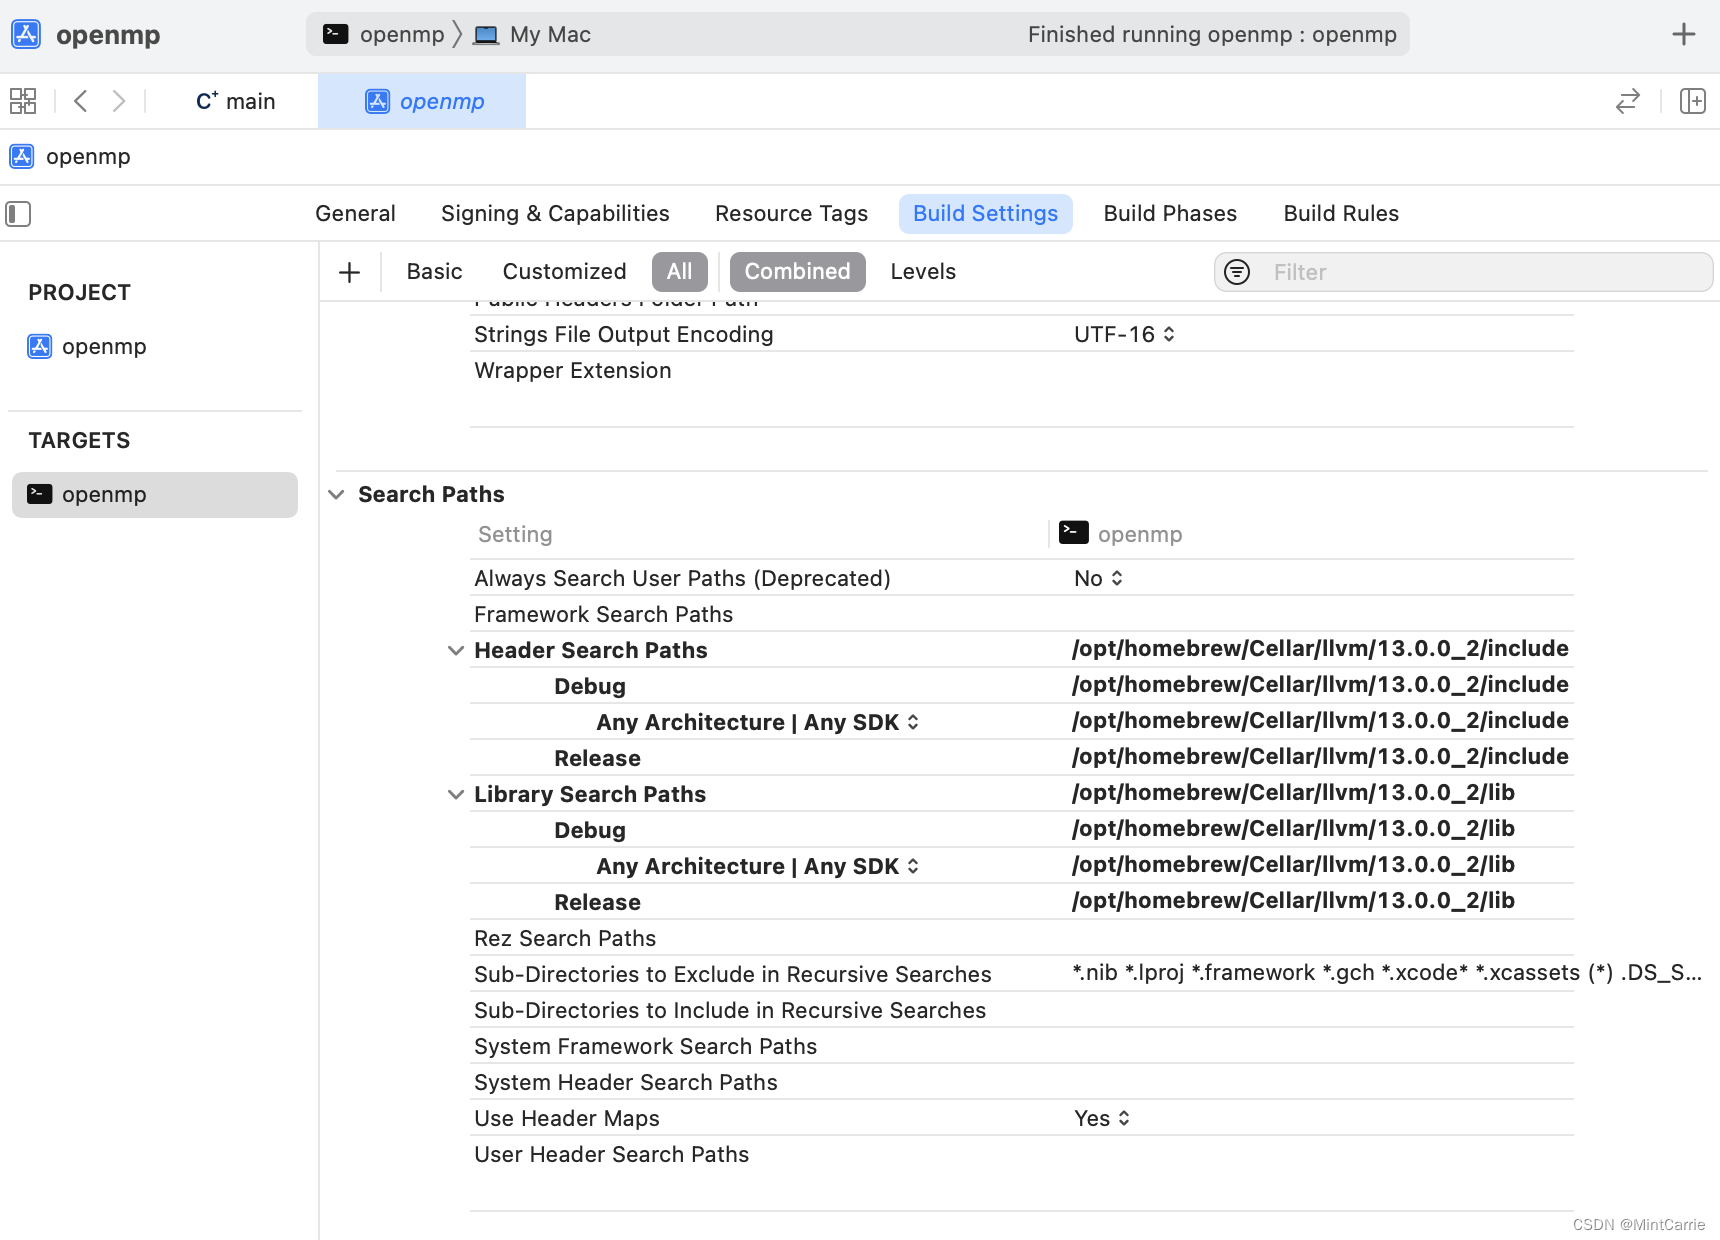Click the add build setting plus button

(x=349, y=272)
